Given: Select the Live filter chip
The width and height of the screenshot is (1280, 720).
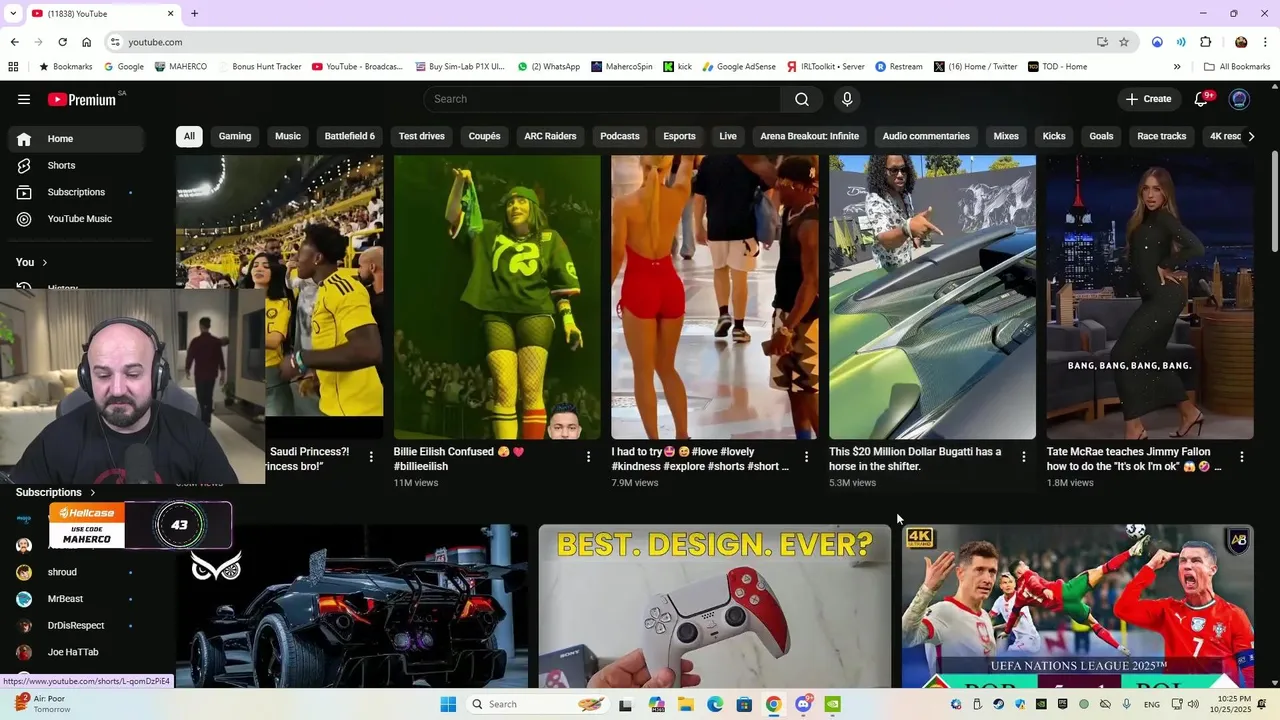Looking at the screenshot, I should 728,136.
